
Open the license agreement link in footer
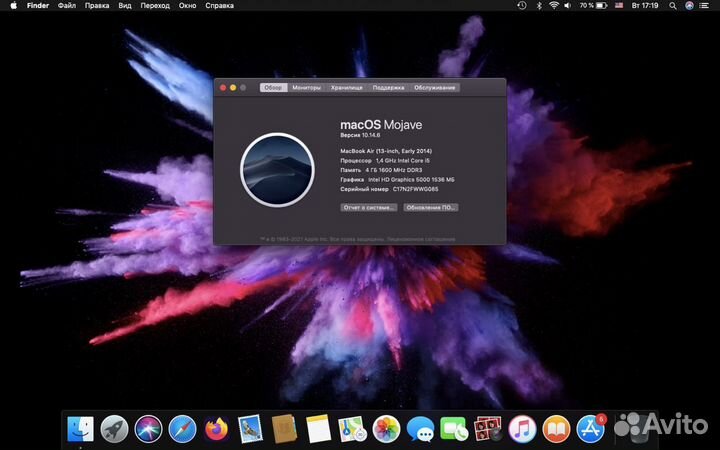[421, 239]
